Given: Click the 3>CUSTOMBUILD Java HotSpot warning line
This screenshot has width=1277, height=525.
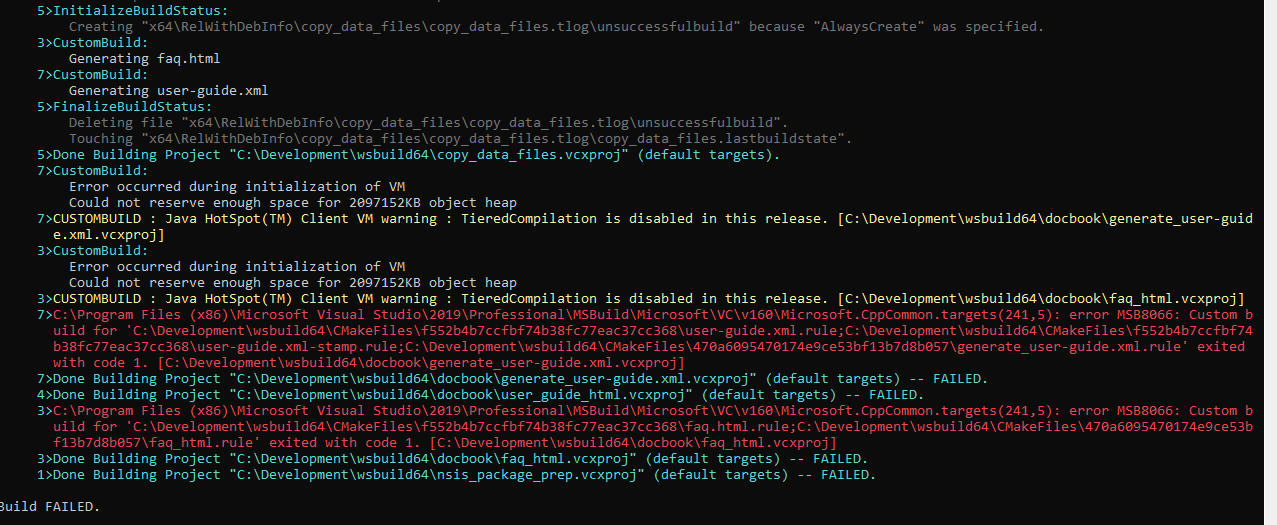Looking at the screenshot, I should [640, 299].
